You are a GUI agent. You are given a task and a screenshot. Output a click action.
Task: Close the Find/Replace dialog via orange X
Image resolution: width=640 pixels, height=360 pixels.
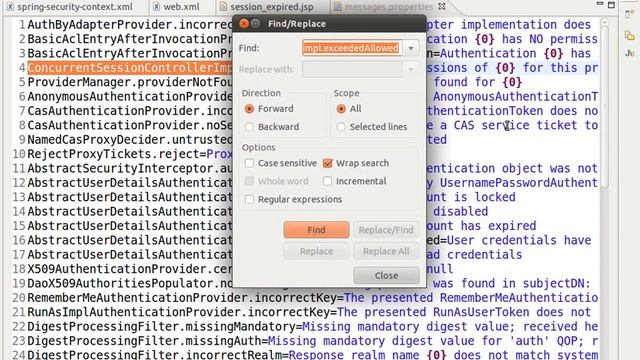click(244, 24)
